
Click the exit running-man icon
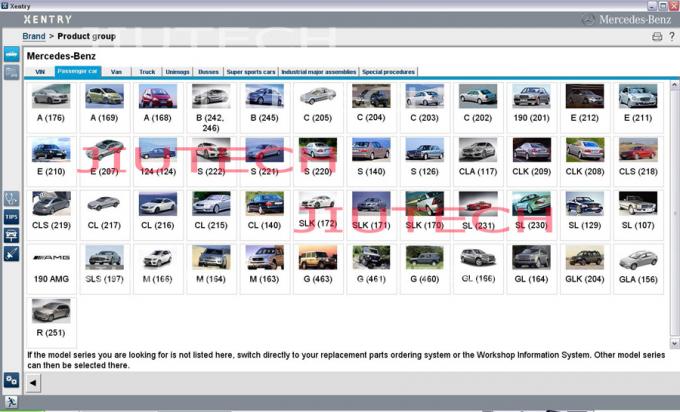[11, 402]
